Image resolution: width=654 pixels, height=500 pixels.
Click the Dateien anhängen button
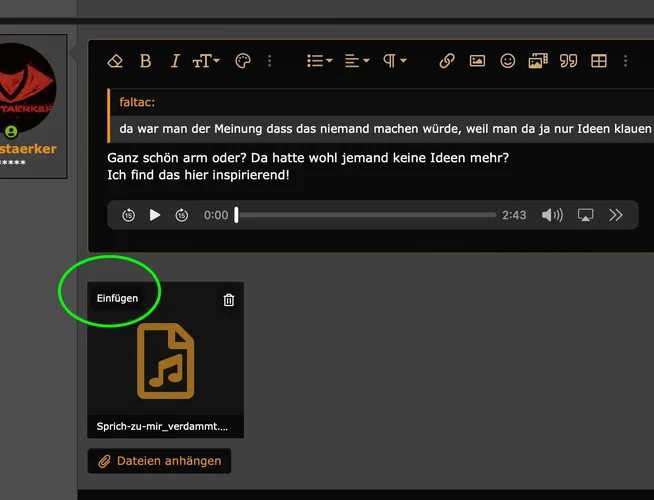point(159,461)
